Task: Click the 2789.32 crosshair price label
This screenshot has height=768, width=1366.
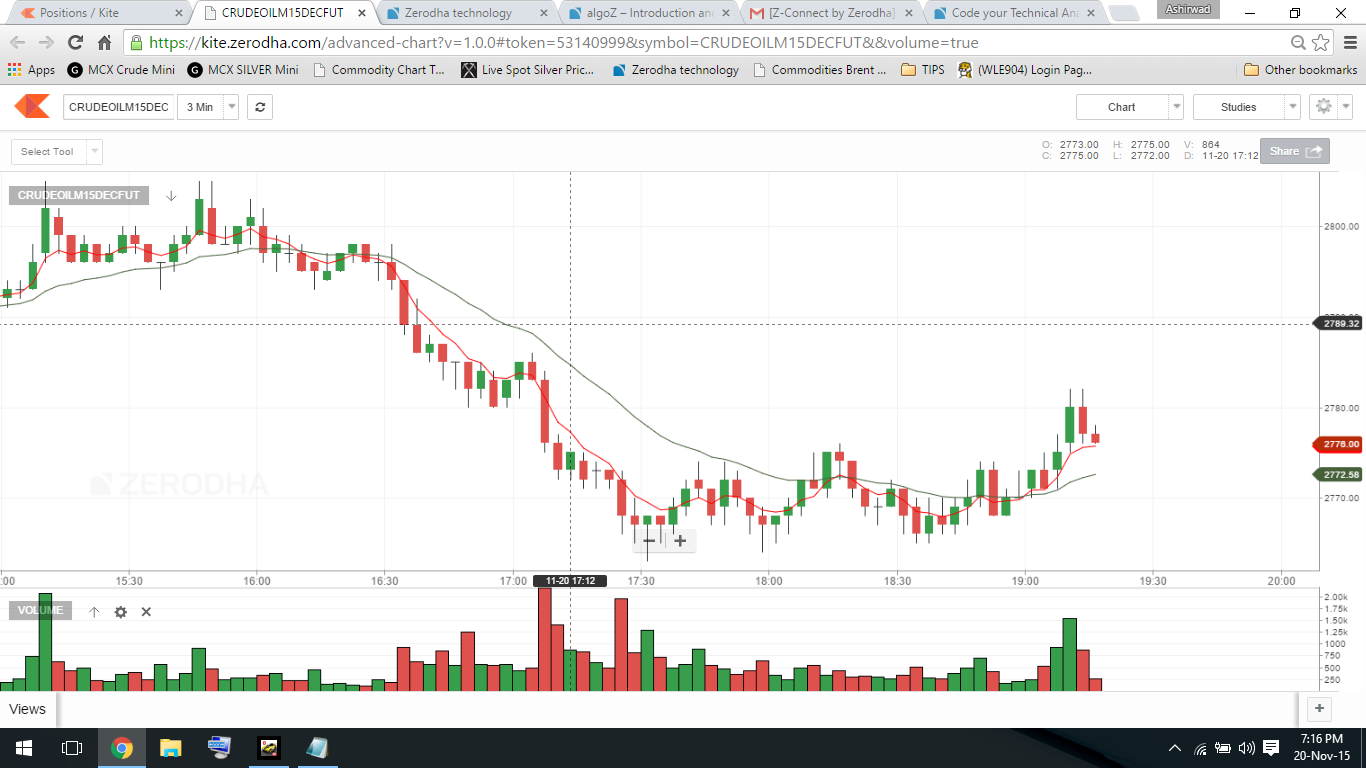Action: pyautogui.click(x=1337, y=323)
